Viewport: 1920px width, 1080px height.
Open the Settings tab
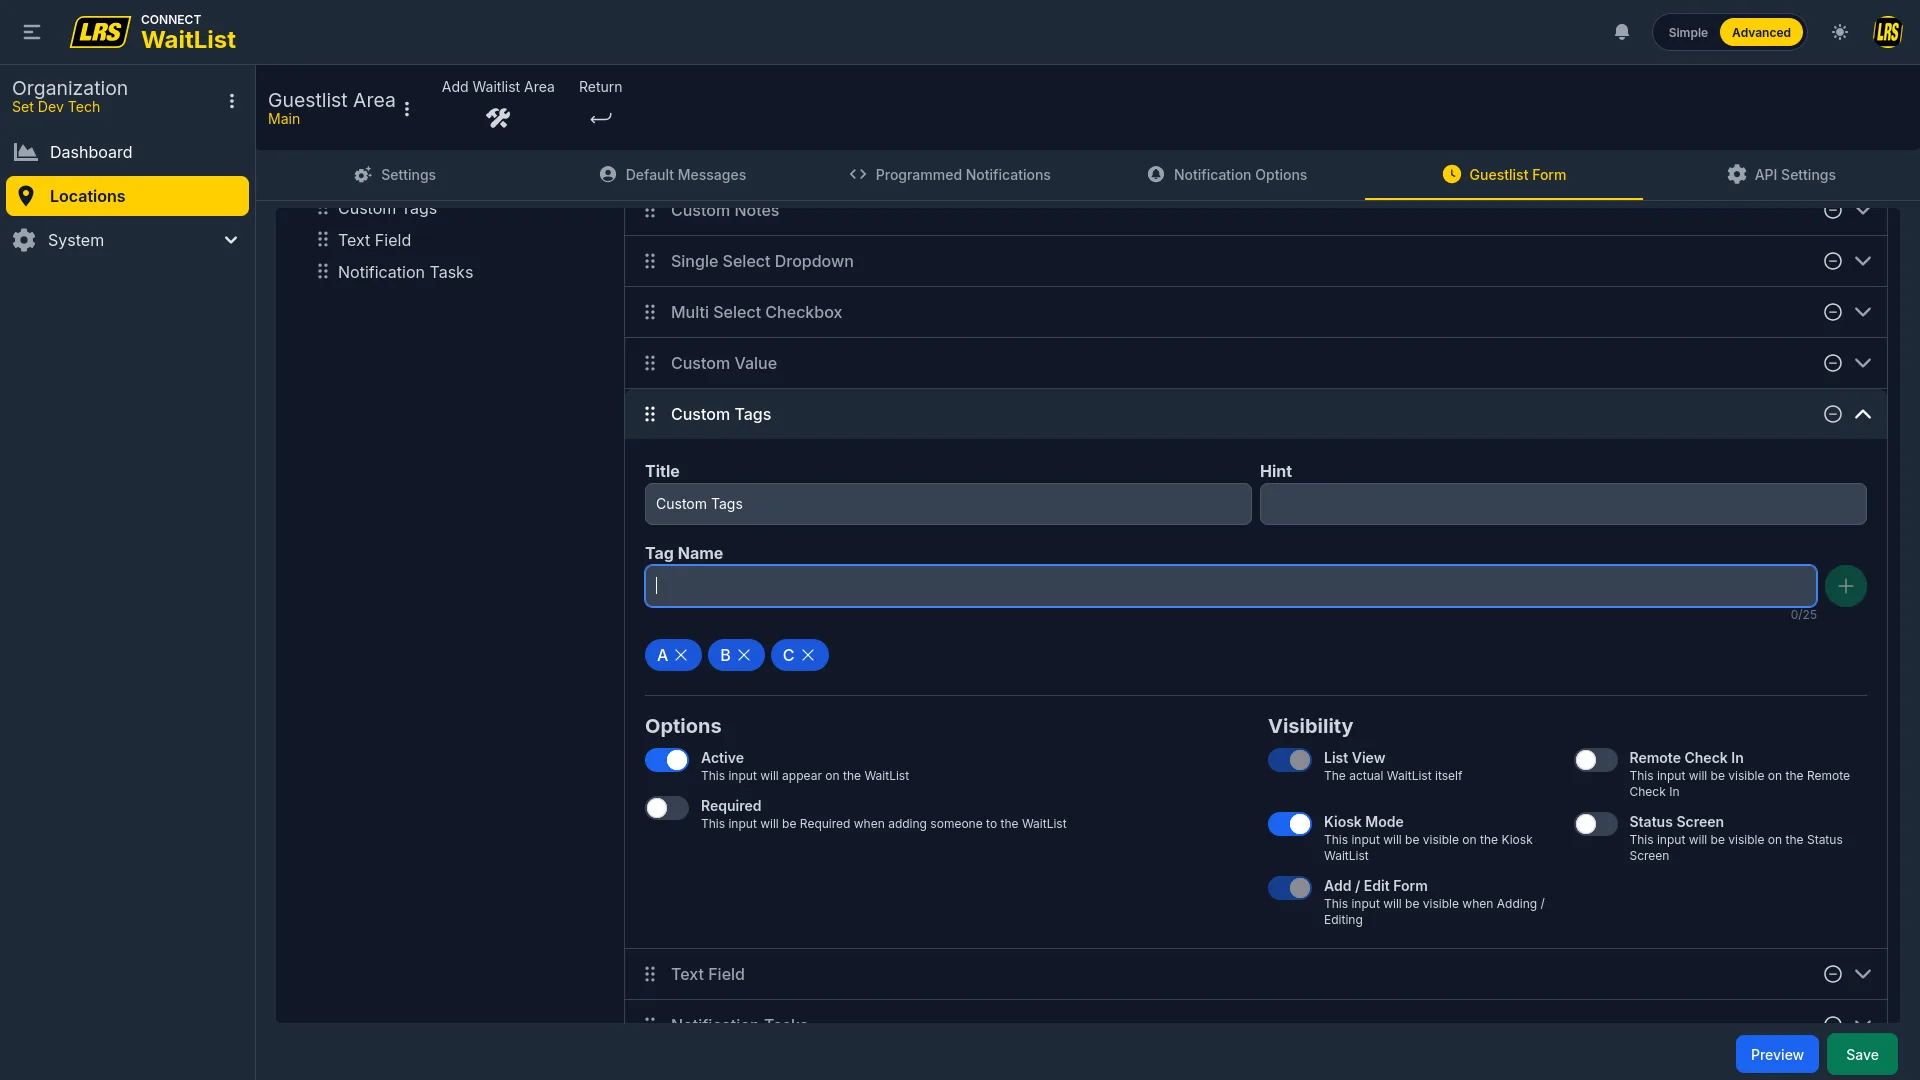coord(395,175)
